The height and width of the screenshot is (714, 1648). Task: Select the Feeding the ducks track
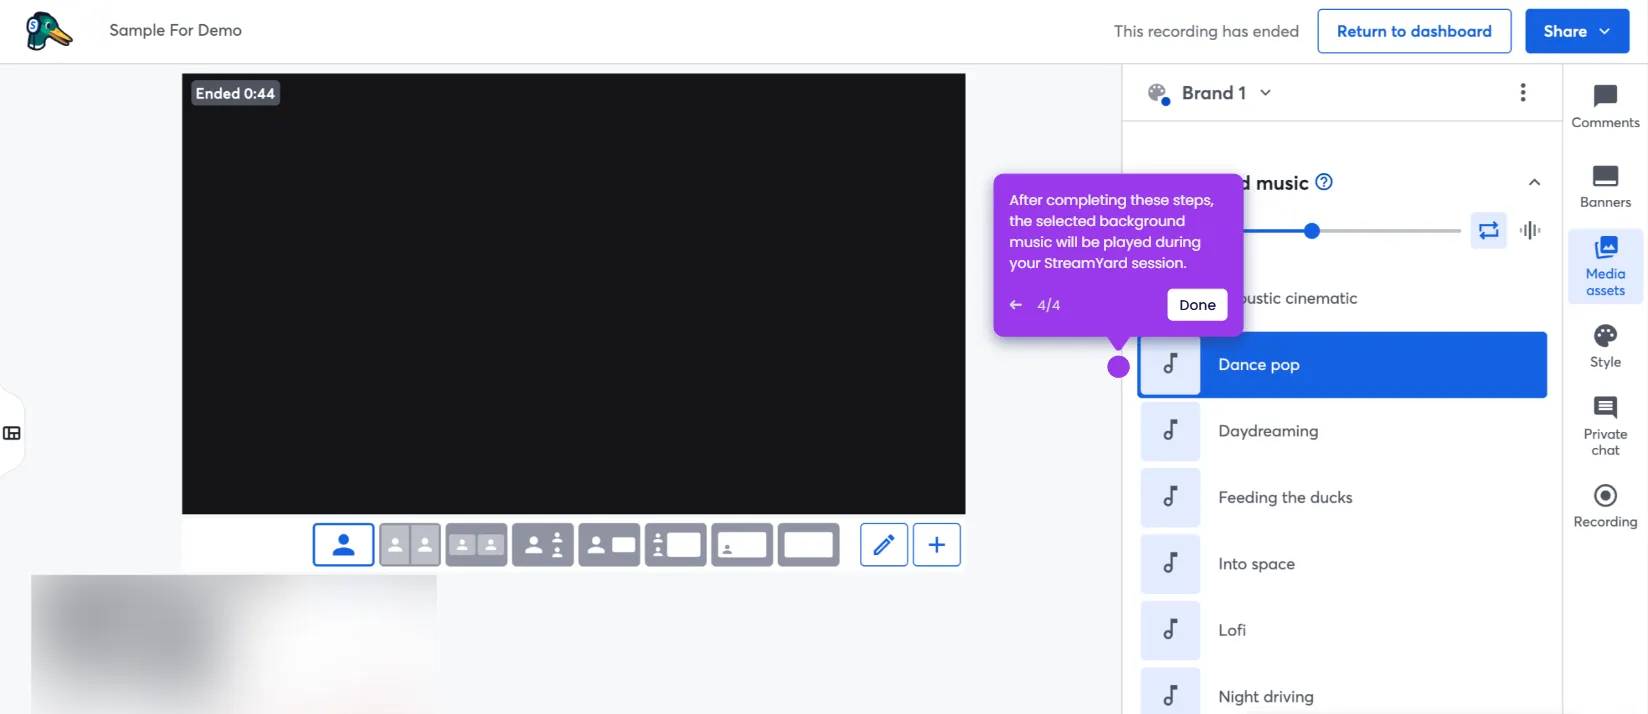coord(1342,498)
